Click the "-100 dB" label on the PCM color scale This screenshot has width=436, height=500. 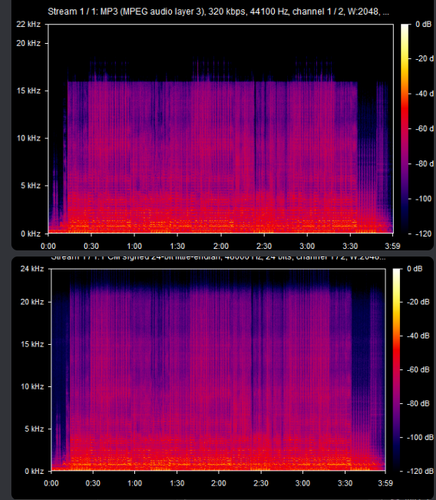click(x=419, y=437)
